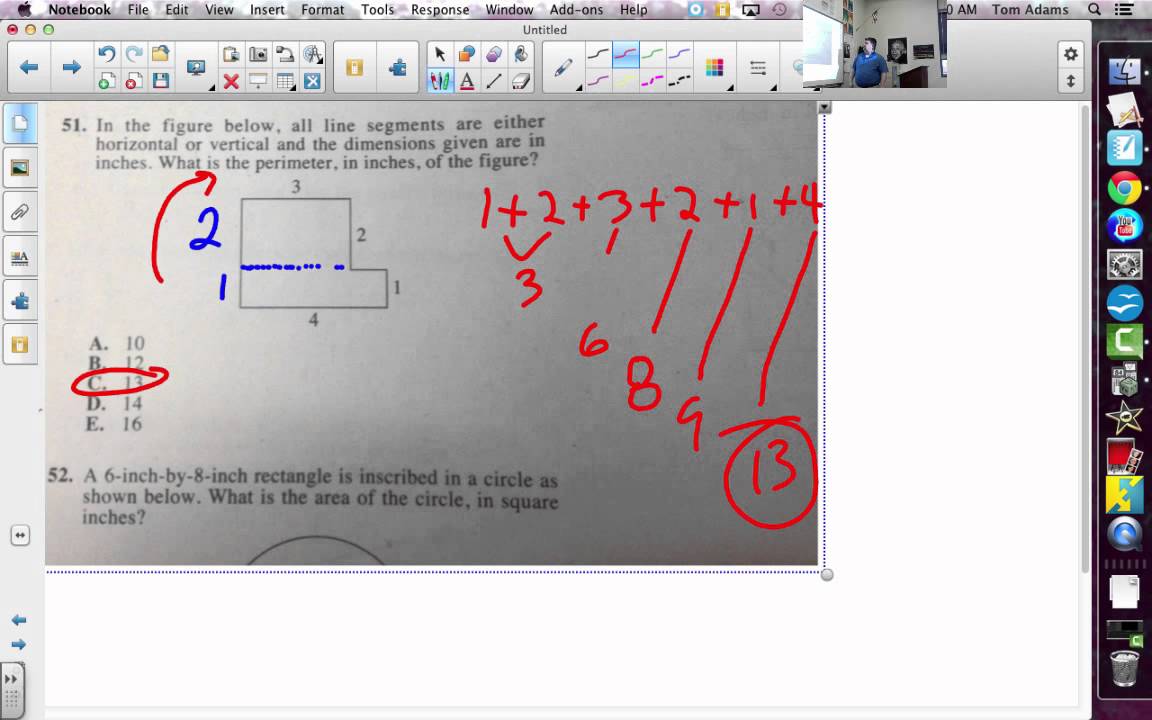Open the Pen Types dropdown
The image size is (1152, 720).
(x=564, y=68)
